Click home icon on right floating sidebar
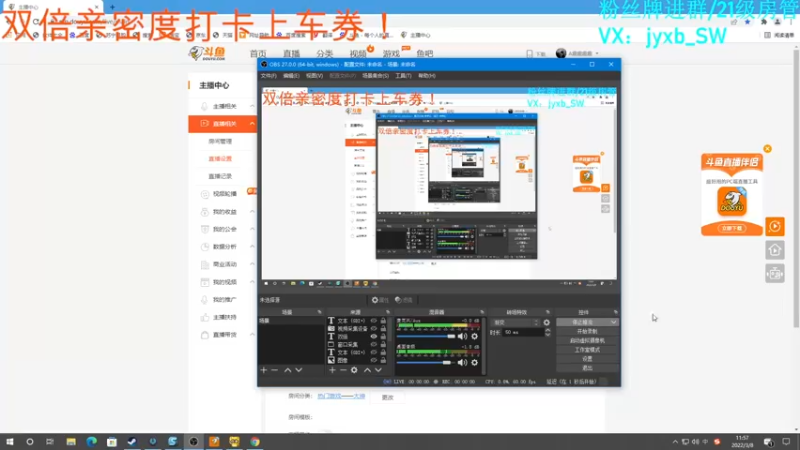Viewport: 800px width, 450px height. click(774, 250)
